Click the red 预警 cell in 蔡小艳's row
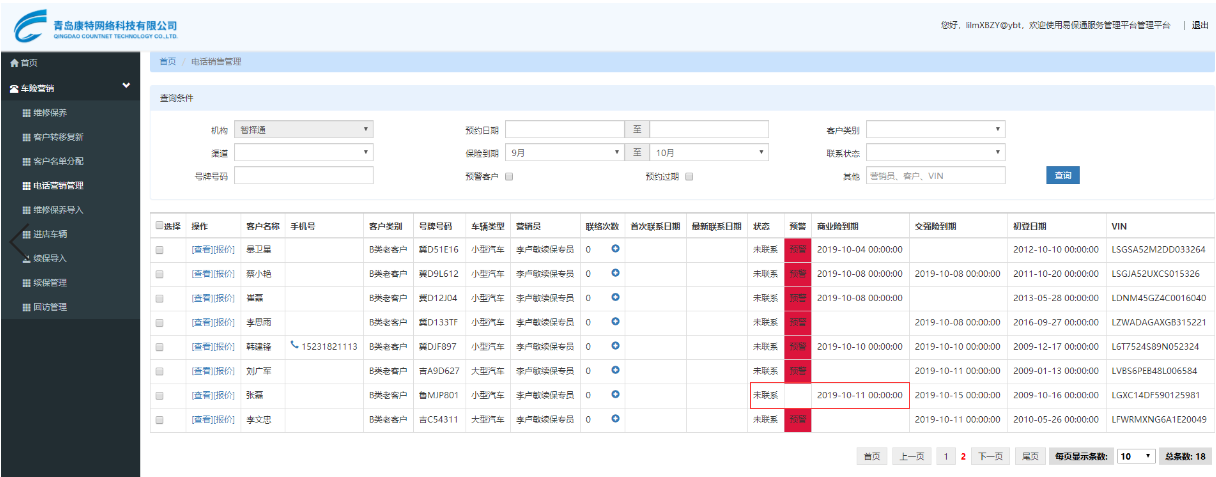Image resolution: width=1216 pixels, height=477 pixels. 797,273
